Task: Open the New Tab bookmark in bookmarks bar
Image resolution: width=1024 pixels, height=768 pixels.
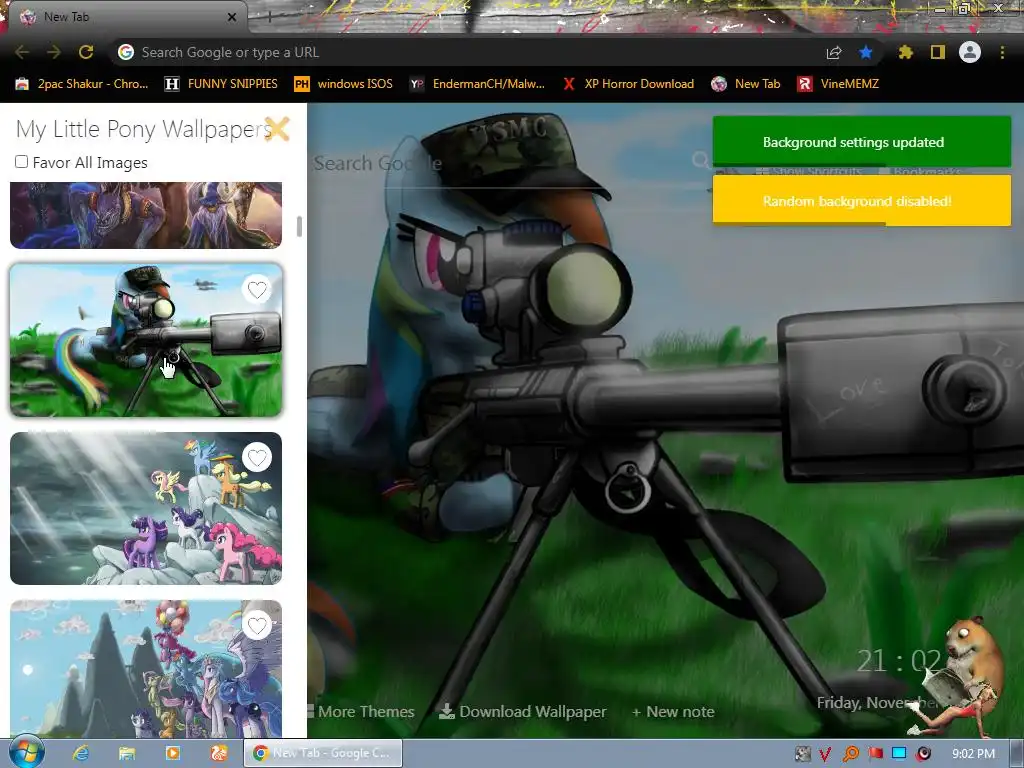Action: coord(746,84)
